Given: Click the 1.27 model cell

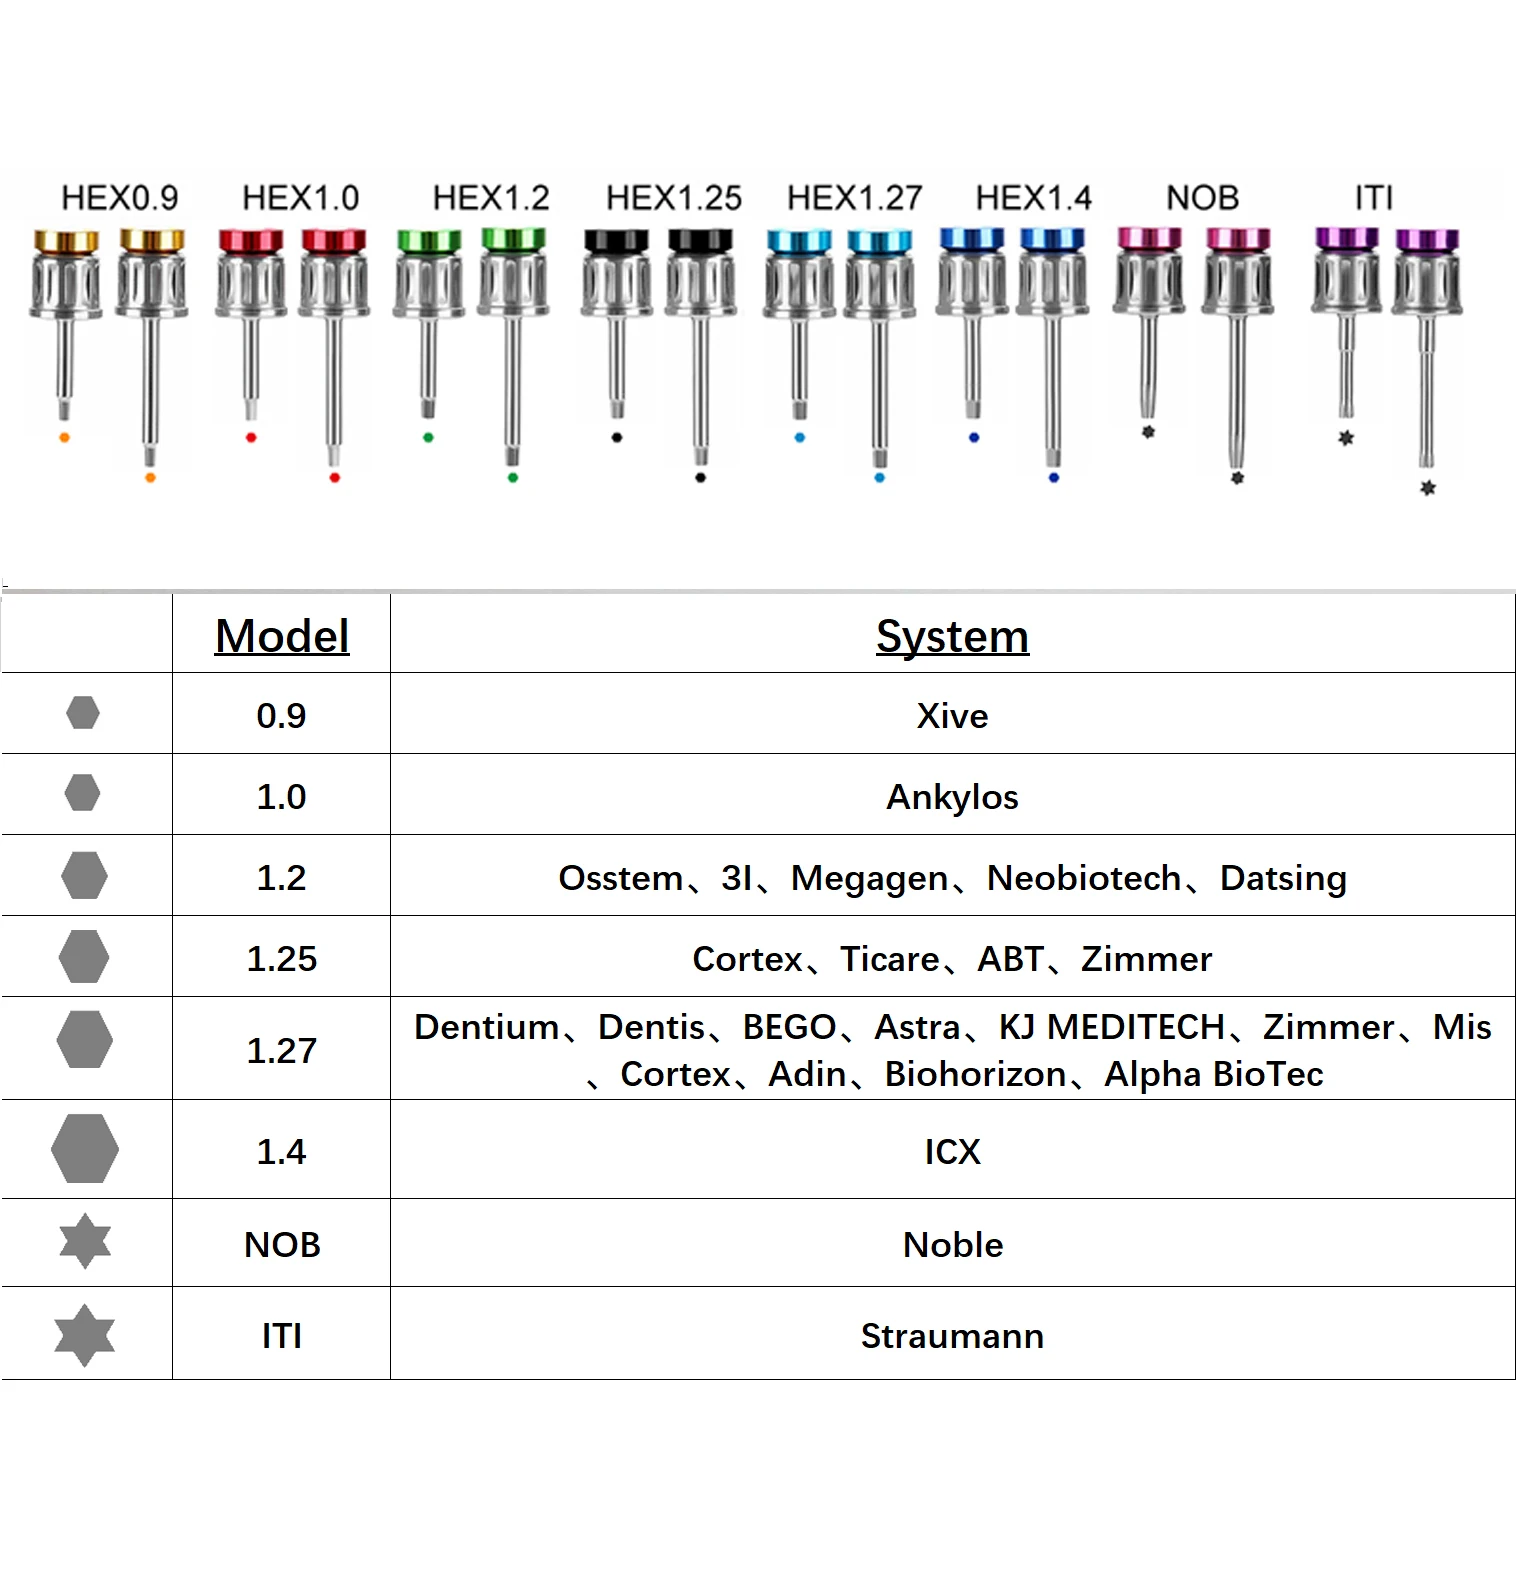Looking at the screenshot, I should click(x=282, y=1049).
